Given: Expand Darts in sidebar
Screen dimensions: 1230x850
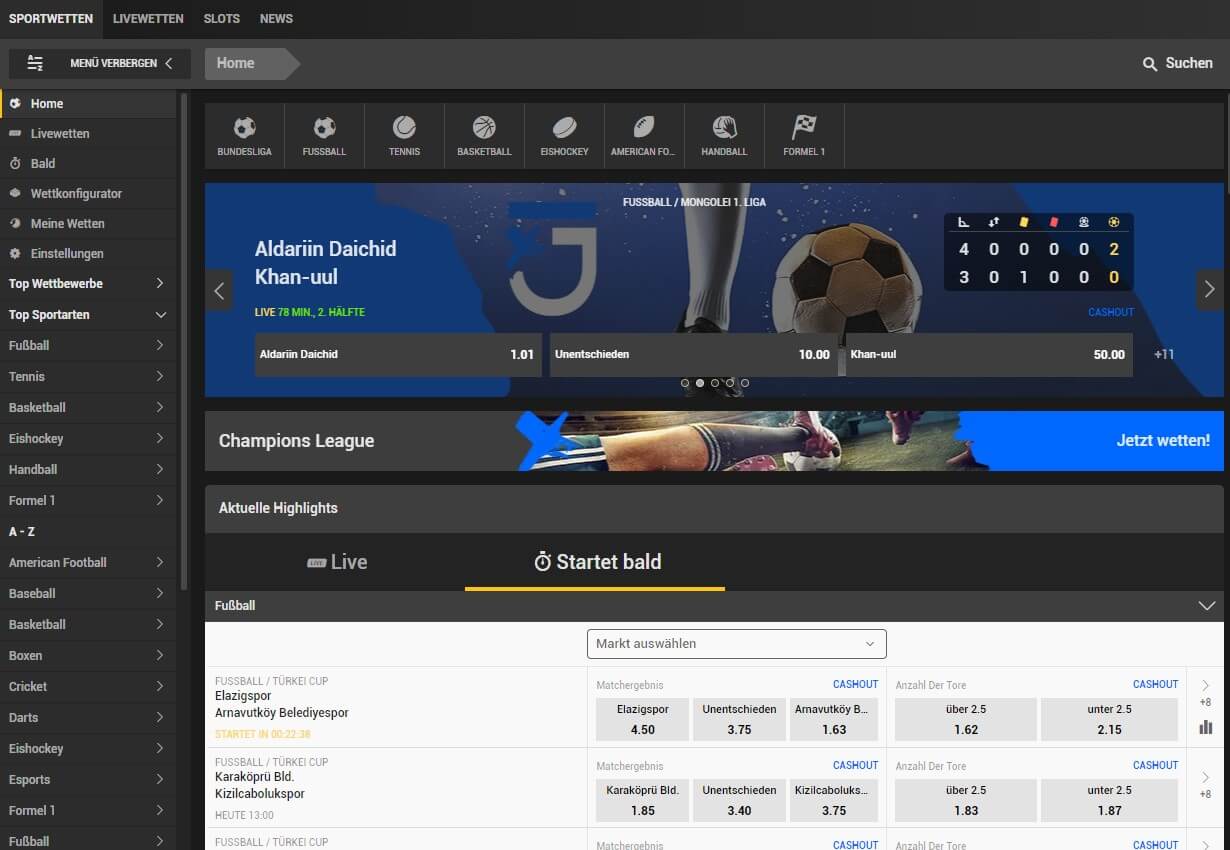Looking at the screenshot, I should tap(160, 718).
